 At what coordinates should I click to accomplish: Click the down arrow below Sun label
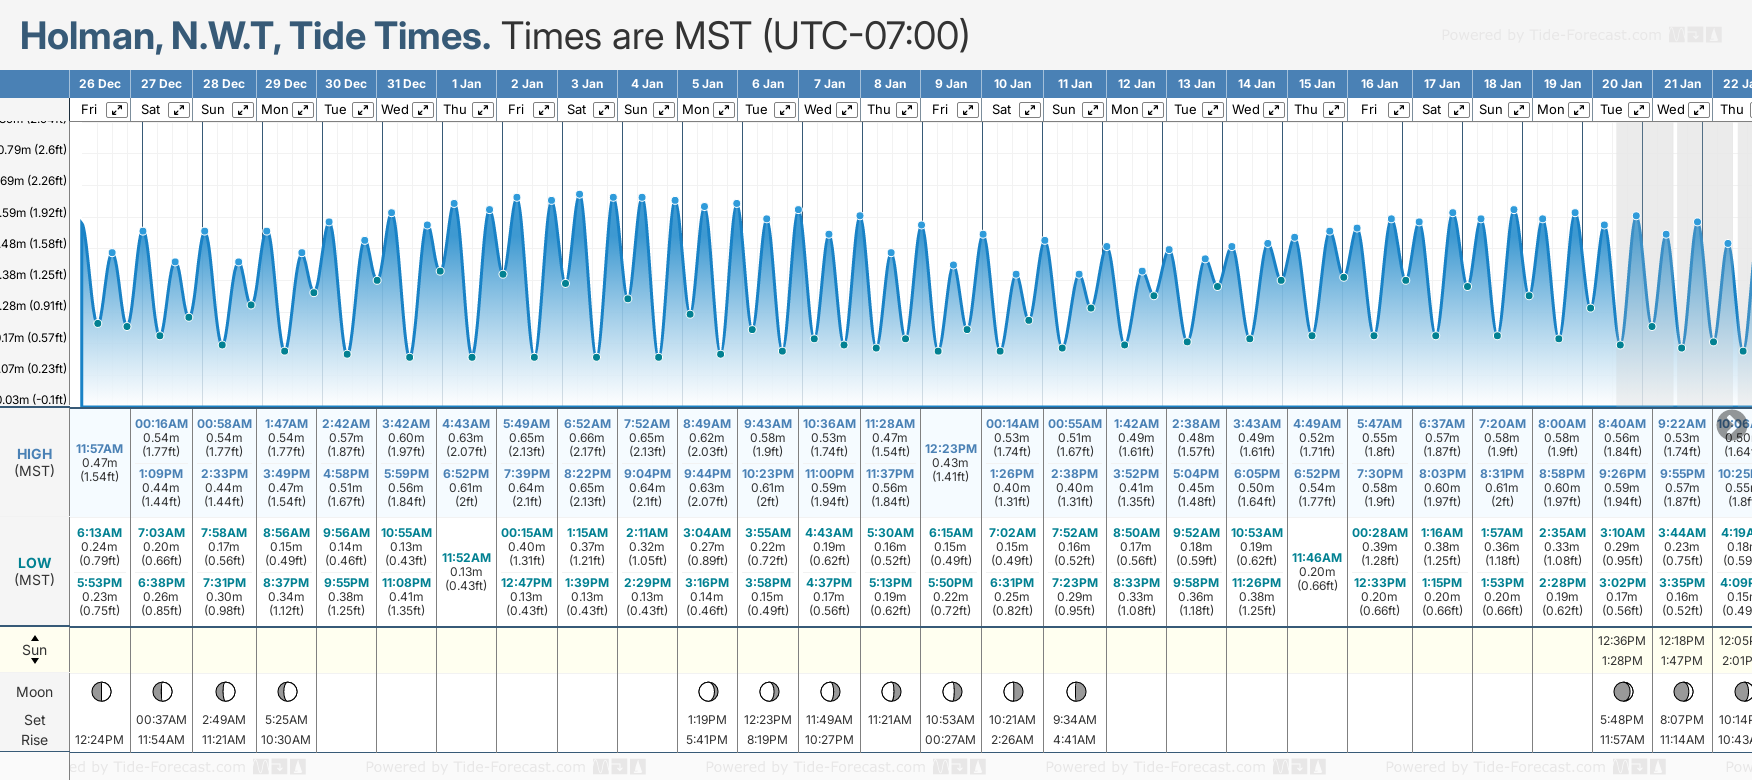(35, 662)
